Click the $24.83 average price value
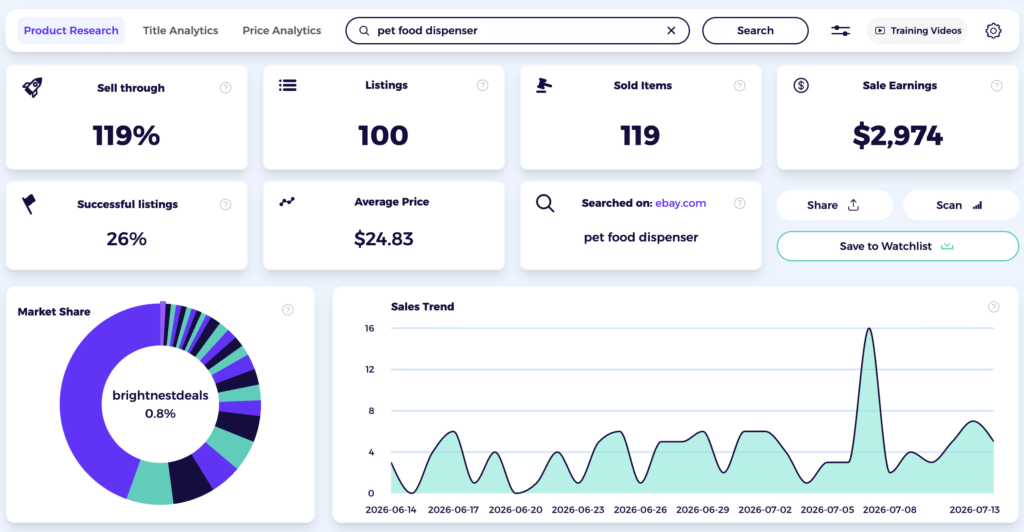Screen dimensions: 1024x532 (383, 239)
